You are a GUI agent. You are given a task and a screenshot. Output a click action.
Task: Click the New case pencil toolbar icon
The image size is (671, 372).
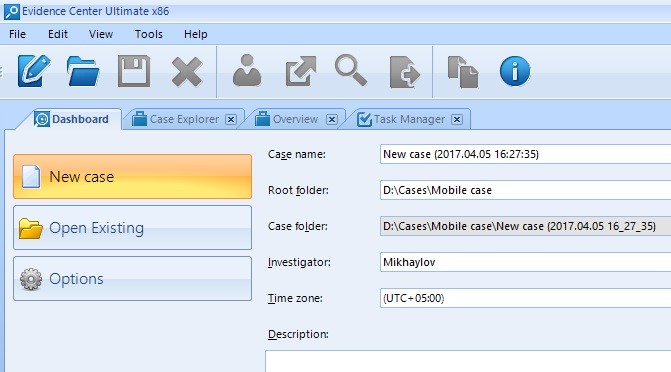[33, 71]
